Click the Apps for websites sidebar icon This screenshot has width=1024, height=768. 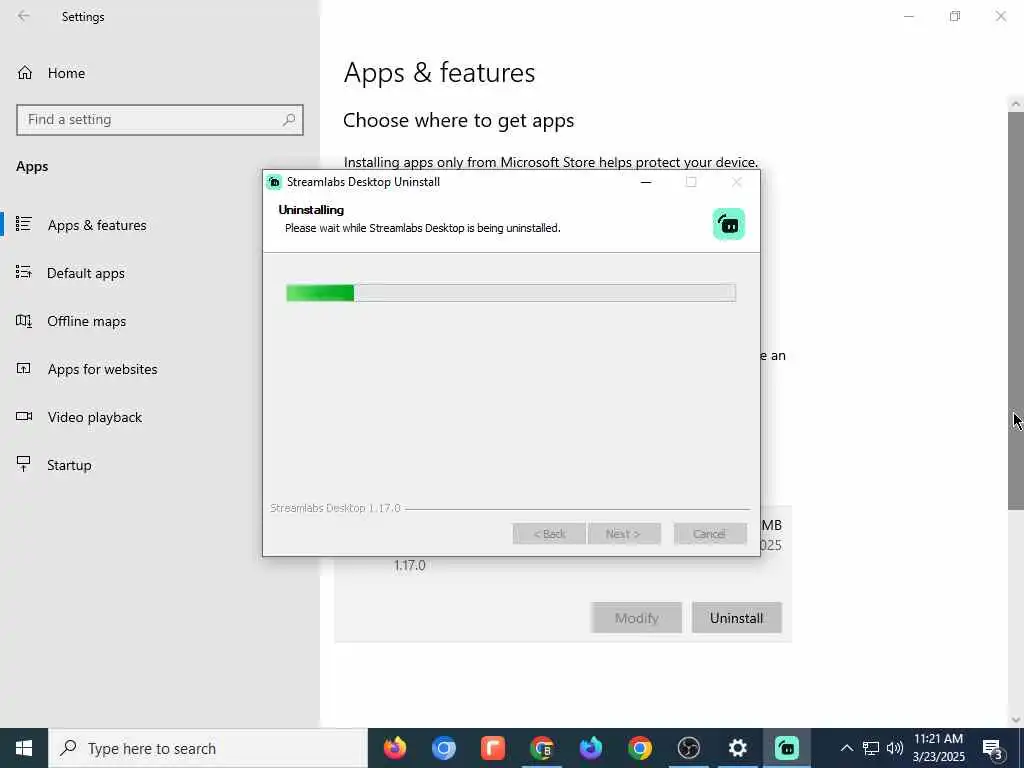[24, 368]
